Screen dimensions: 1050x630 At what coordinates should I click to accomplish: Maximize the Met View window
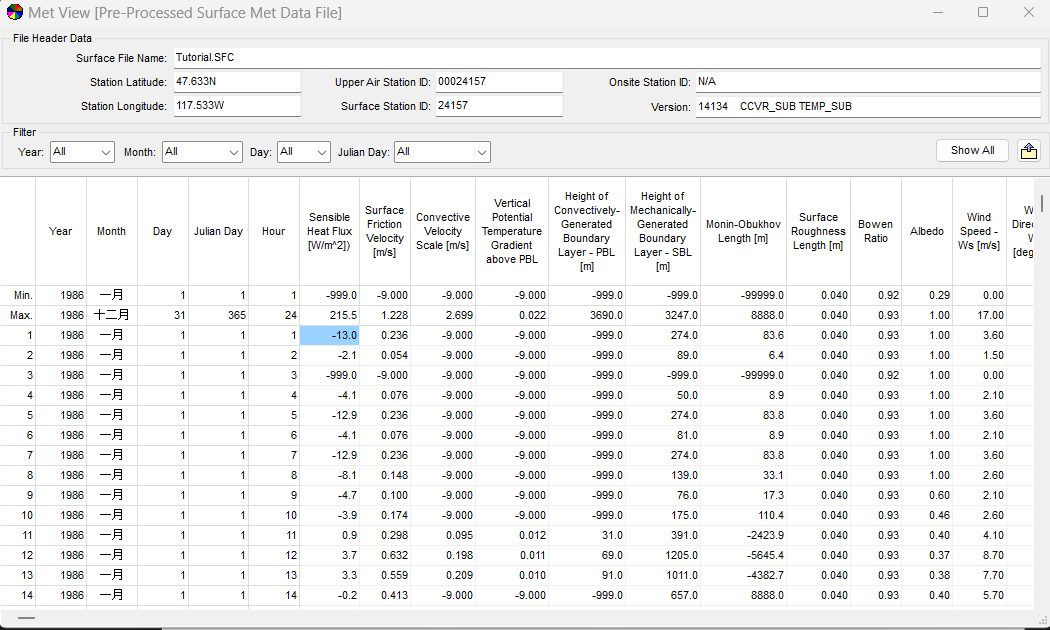[x=982, y=12]
